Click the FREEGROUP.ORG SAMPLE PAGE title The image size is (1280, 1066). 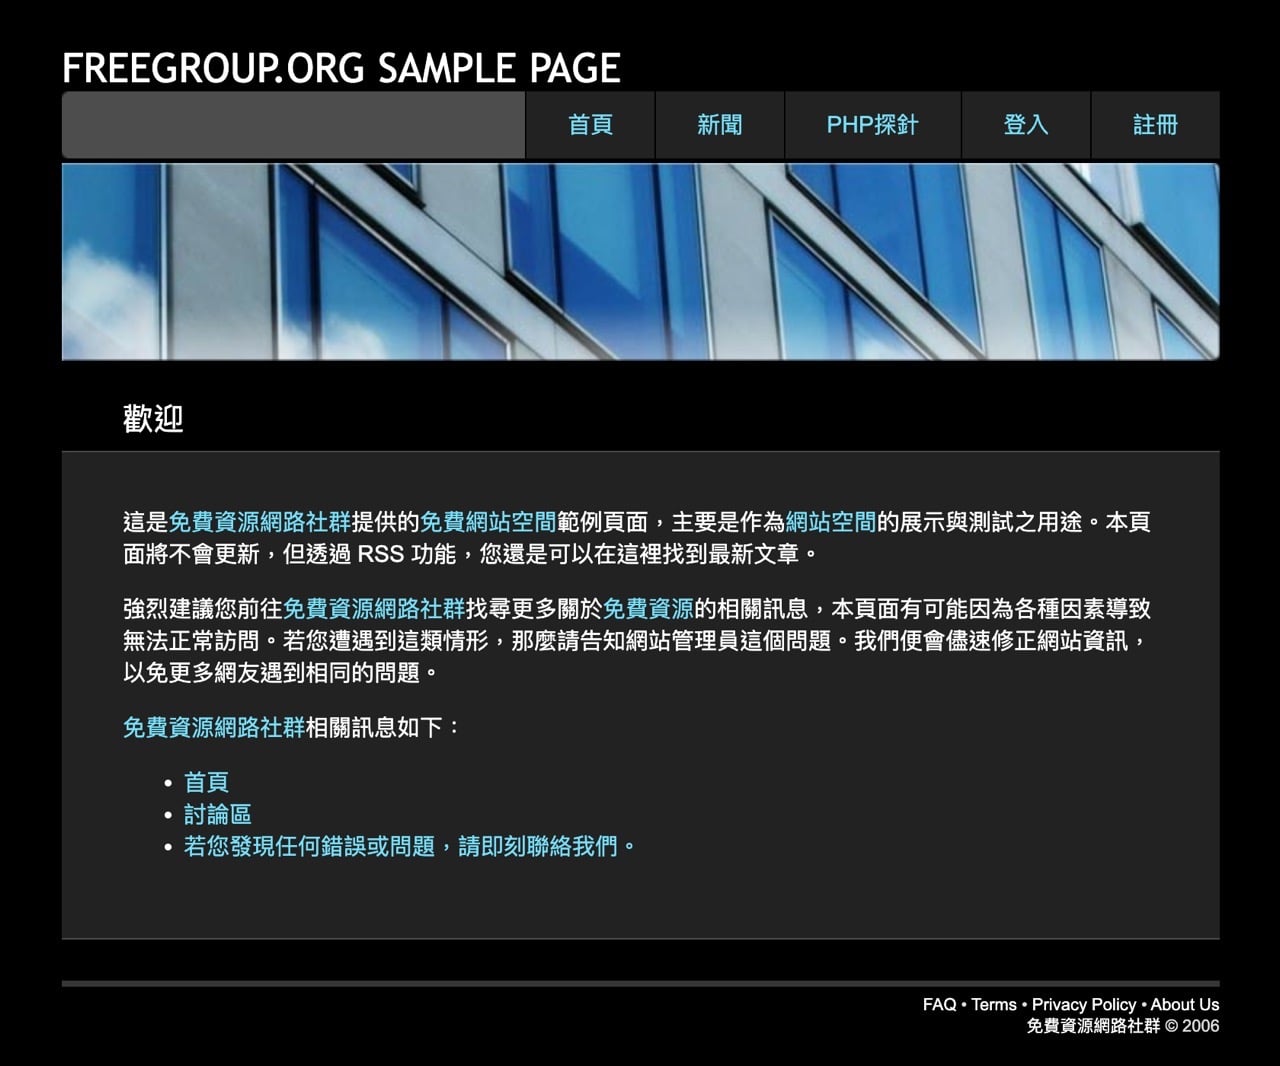coord(341,68)
